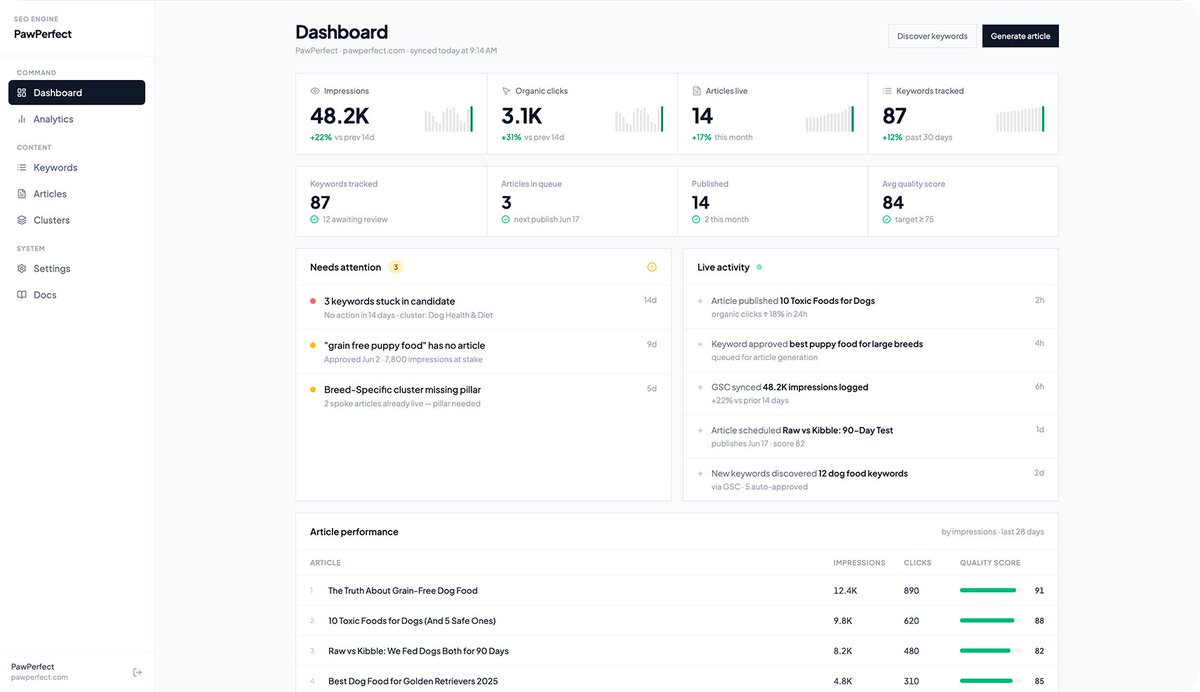Click the Articles in queue card
This screenshot has height=692, width=1200.
point(582,201)
